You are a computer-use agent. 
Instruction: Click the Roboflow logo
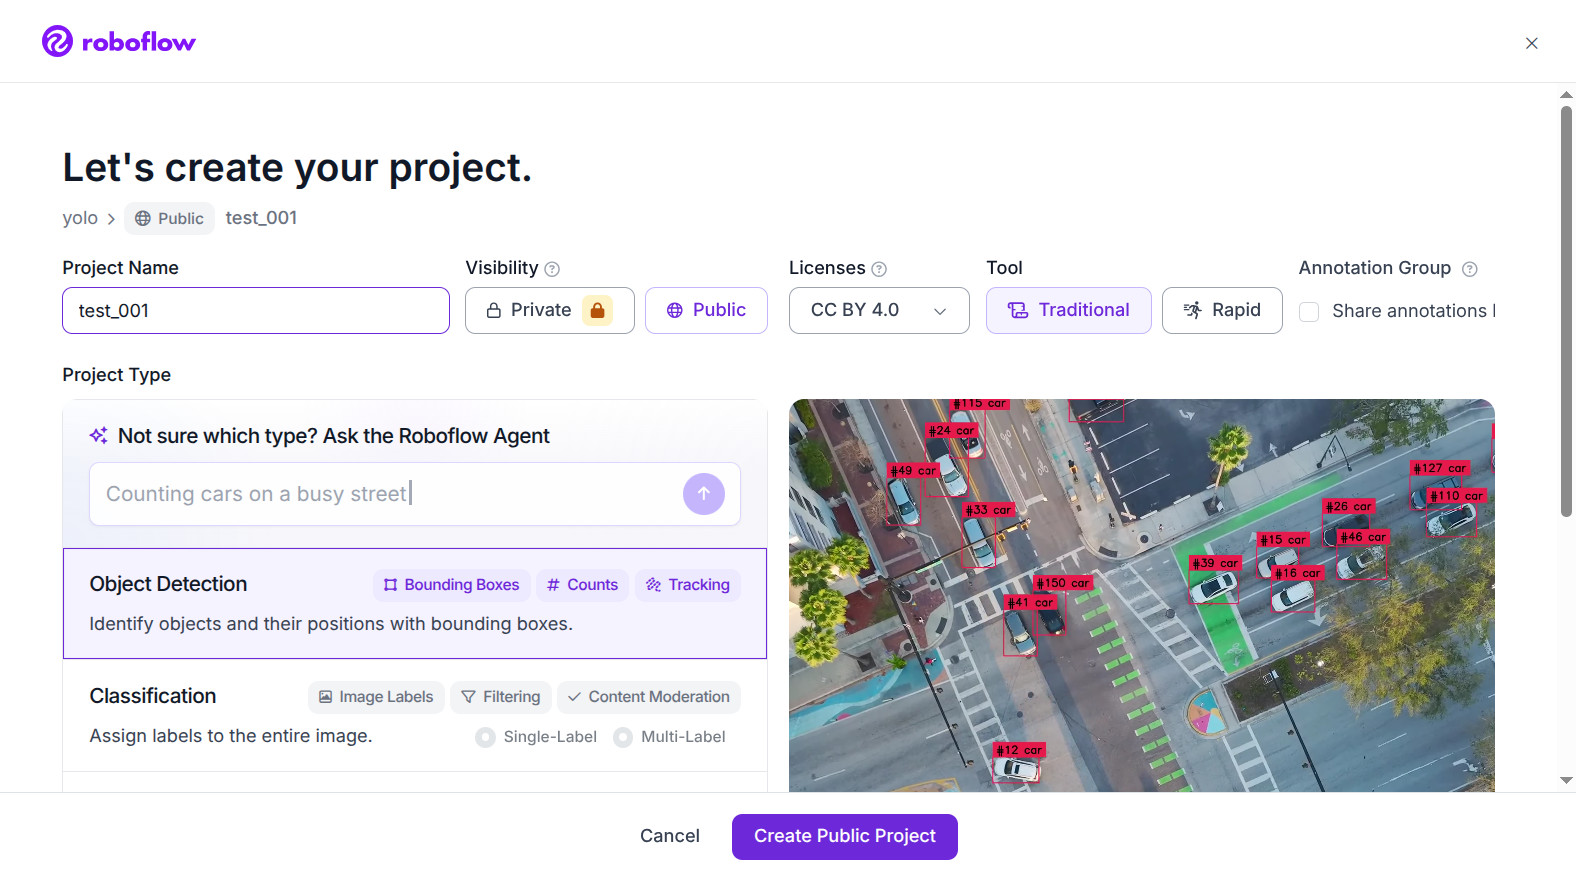119,41
